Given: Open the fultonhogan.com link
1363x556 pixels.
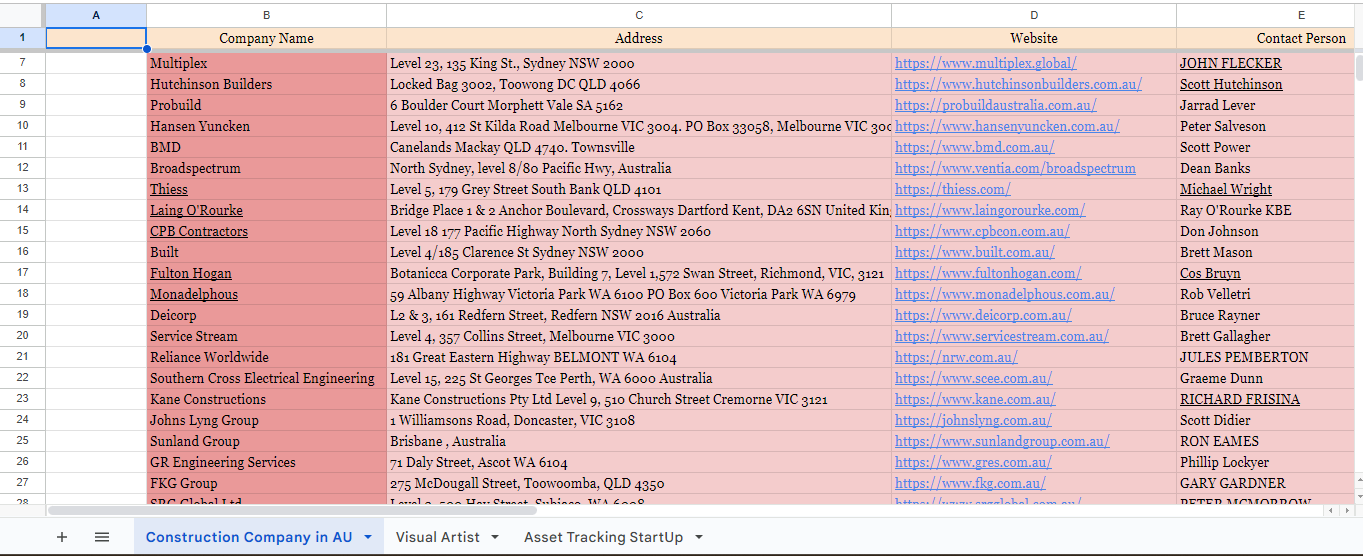Looking at the screenshot, I should click(988, 273).
